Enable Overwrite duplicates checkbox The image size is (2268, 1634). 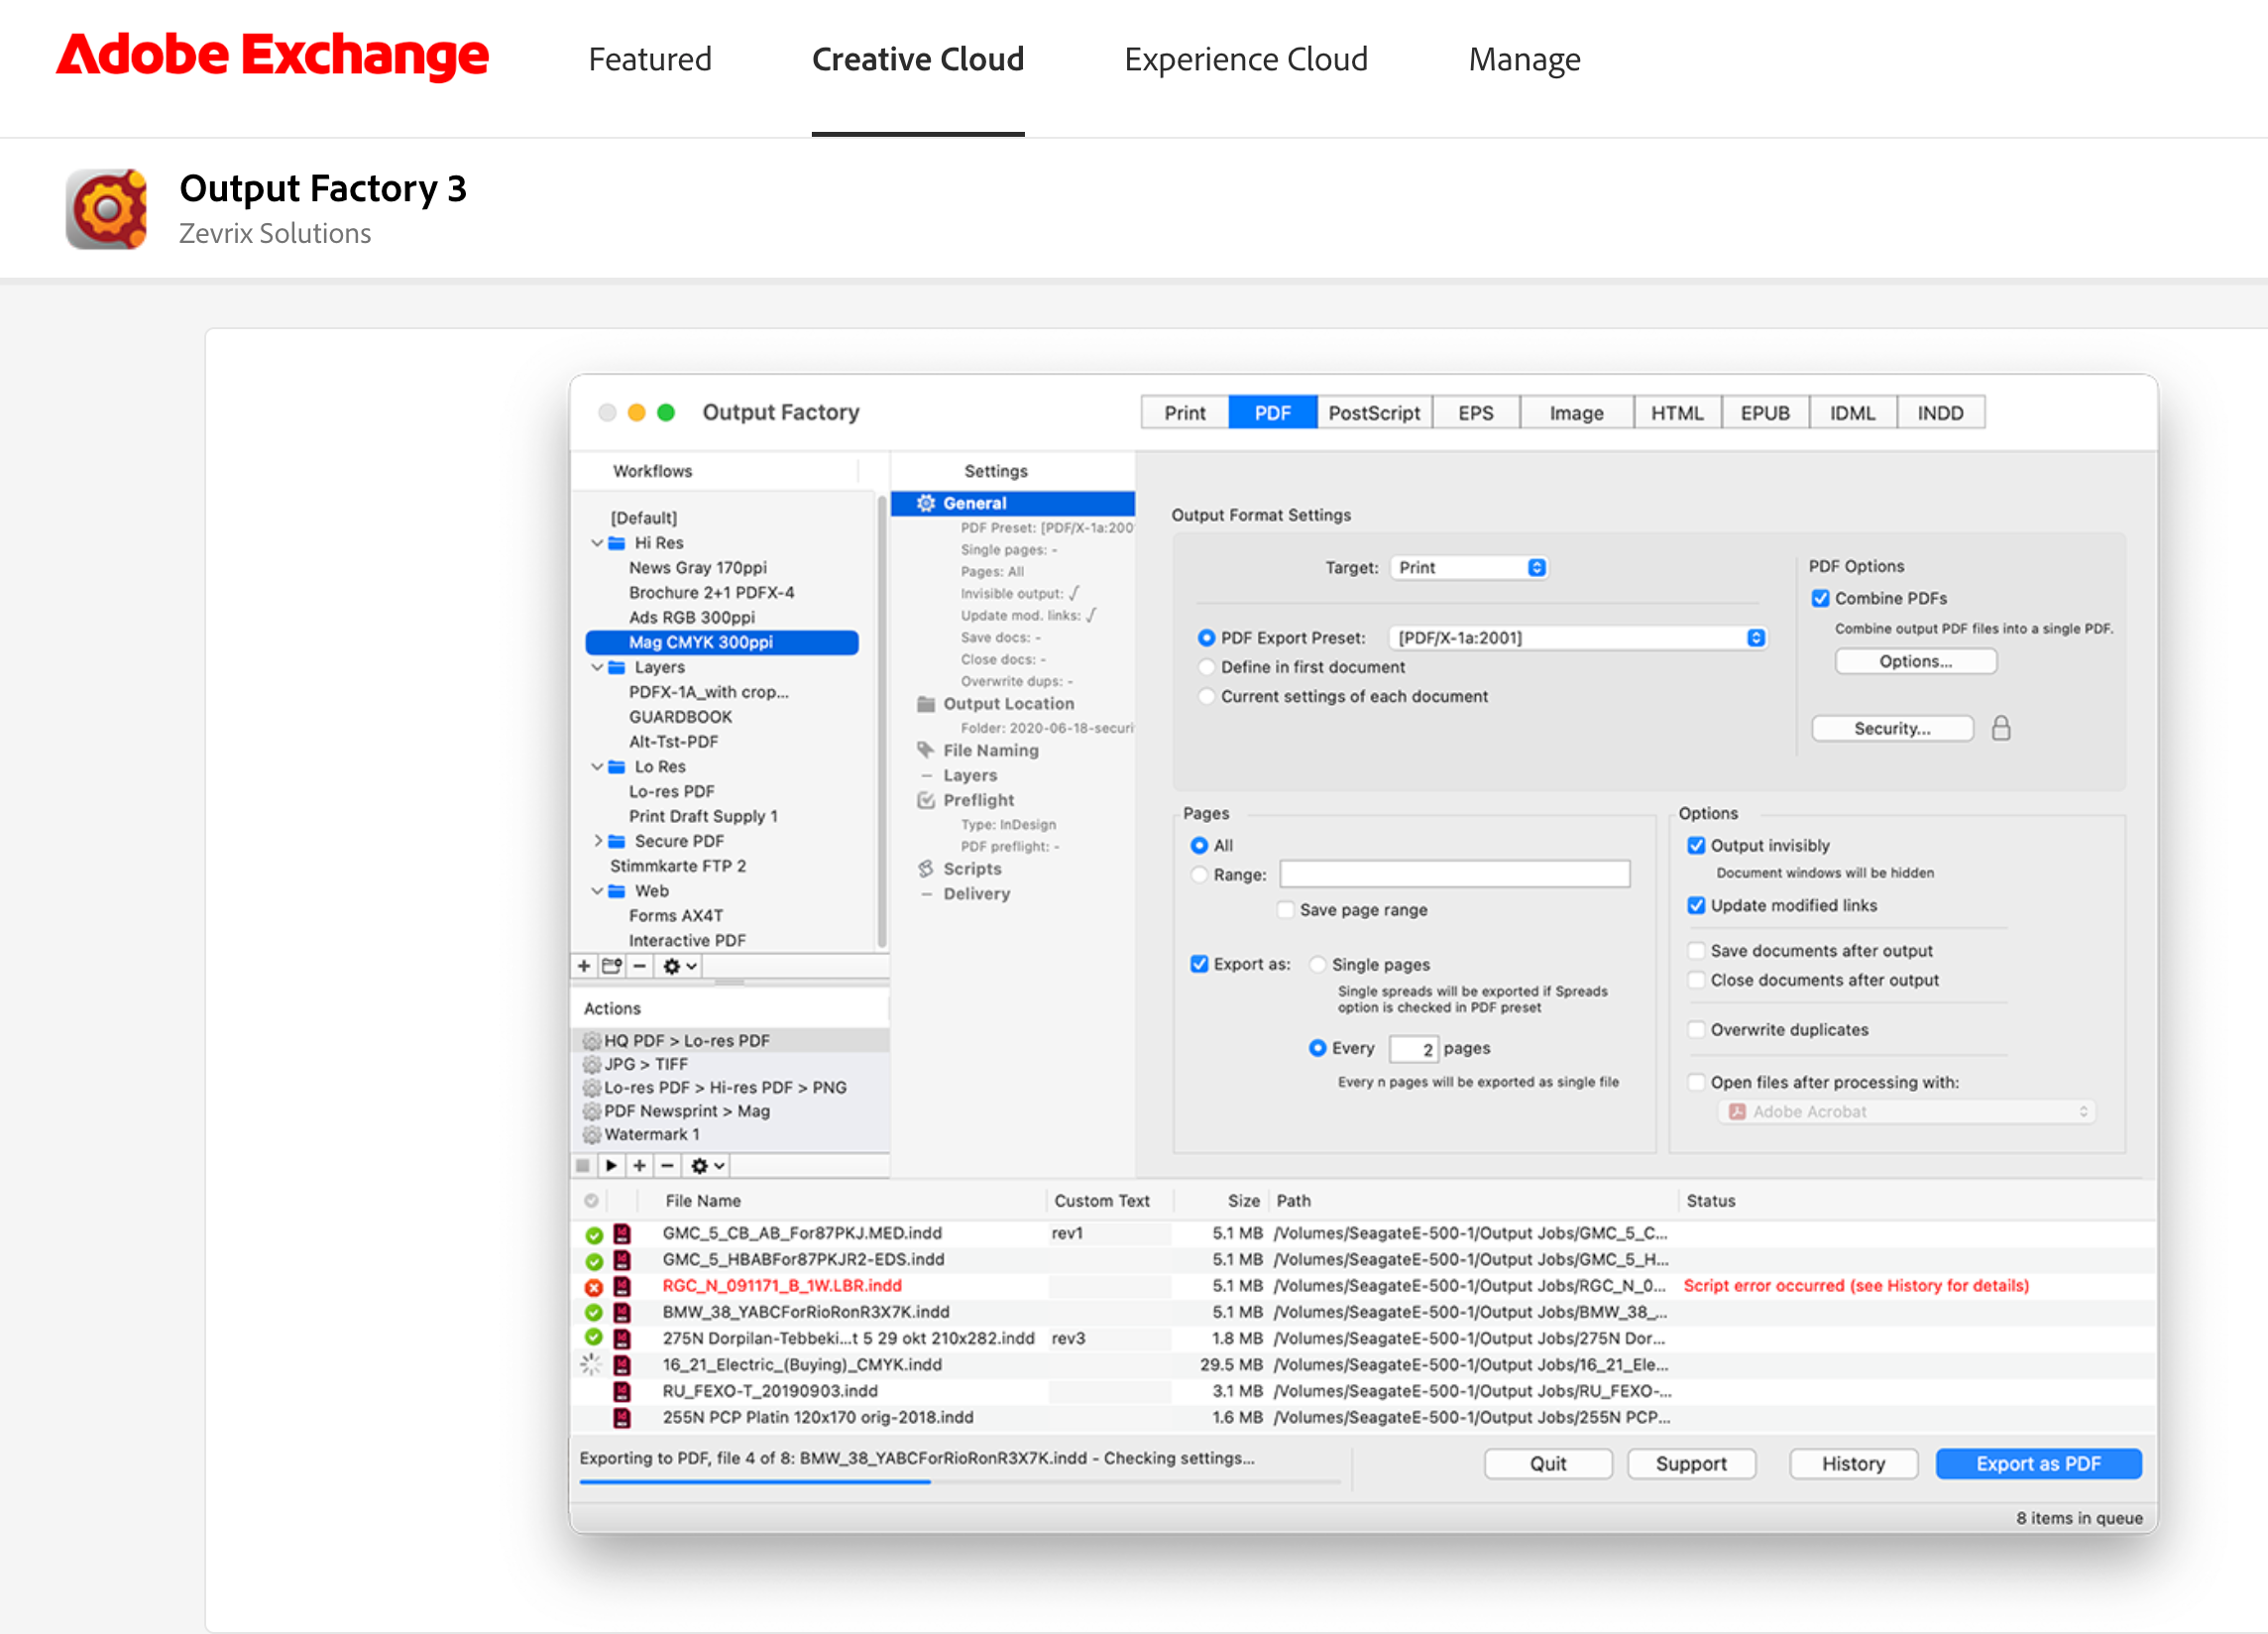[1696, 1029]
